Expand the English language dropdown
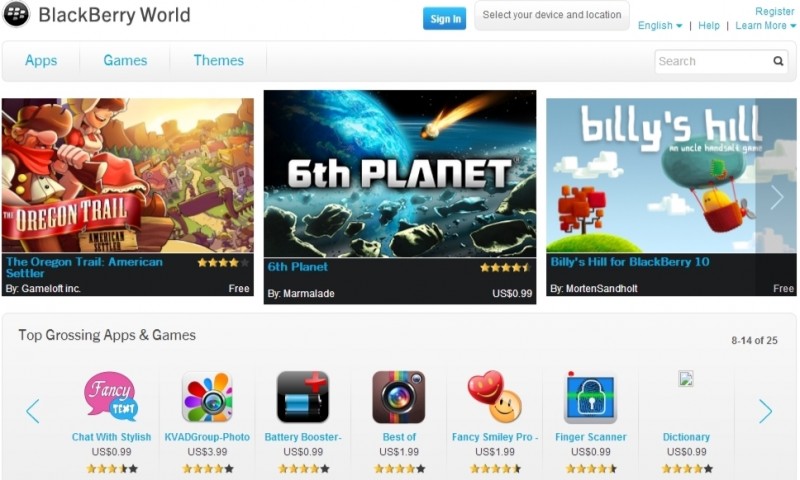The image size is (800, 480). pyautogui.click(x=660, y=26)
